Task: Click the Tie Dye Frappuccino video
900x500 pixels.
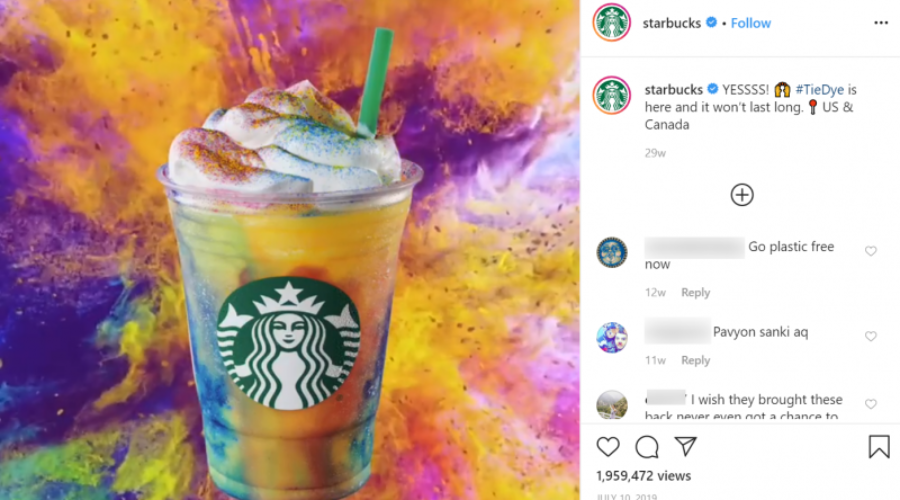Action: coord(289,250)
